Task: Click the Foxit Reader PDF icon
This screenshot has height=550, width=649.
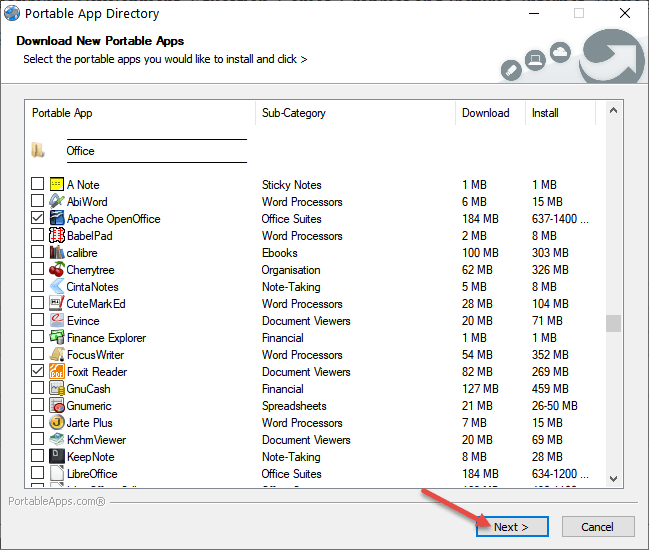Action: [57, 371]
